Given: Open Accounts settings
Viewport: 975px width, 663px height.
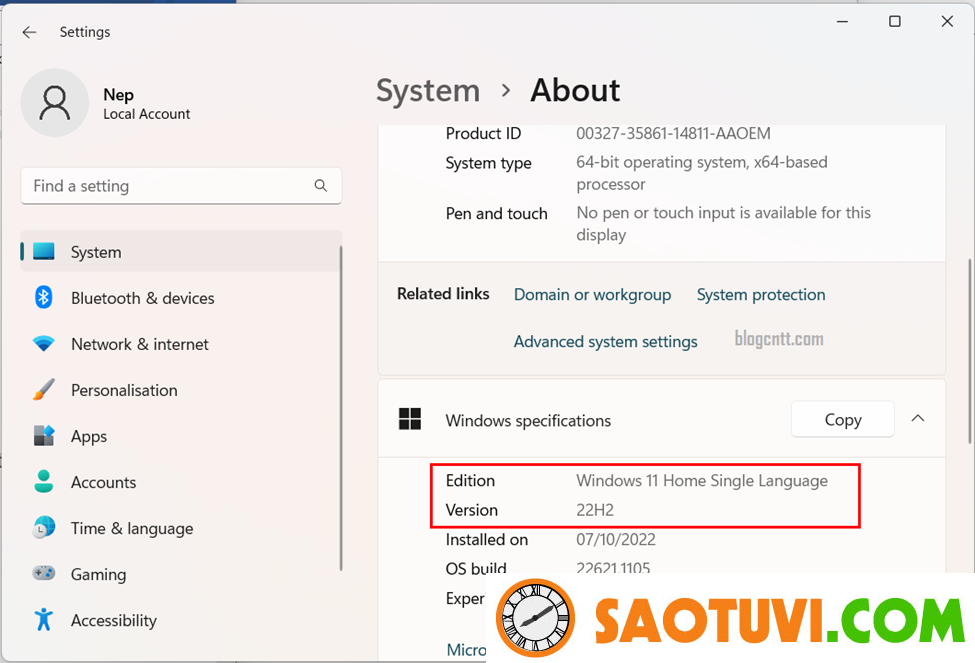Looking at the screenshot, I should (181, 481).
